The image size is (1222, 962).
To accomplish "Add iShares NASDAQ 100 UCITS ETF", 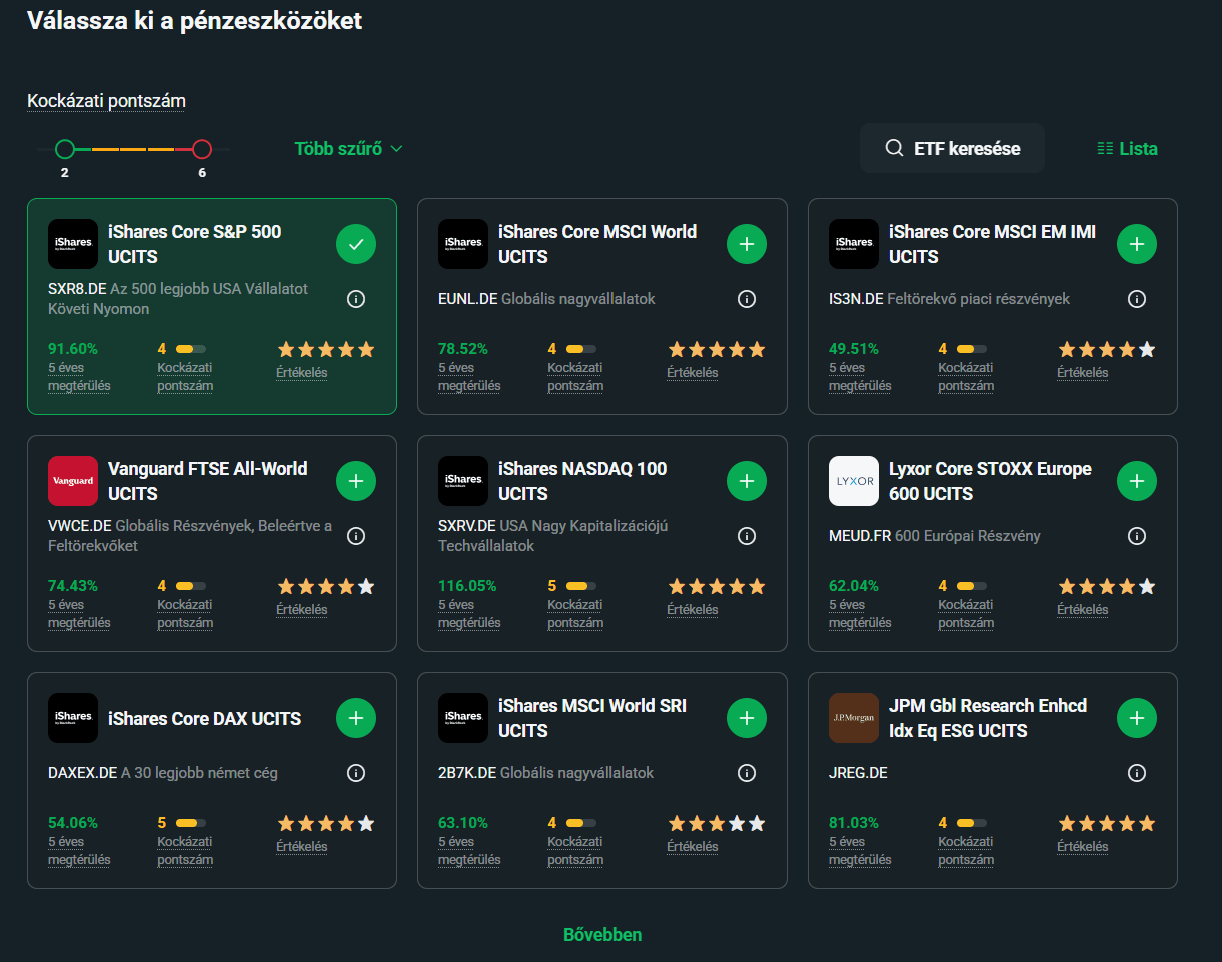I will click(x=746, y=481).
